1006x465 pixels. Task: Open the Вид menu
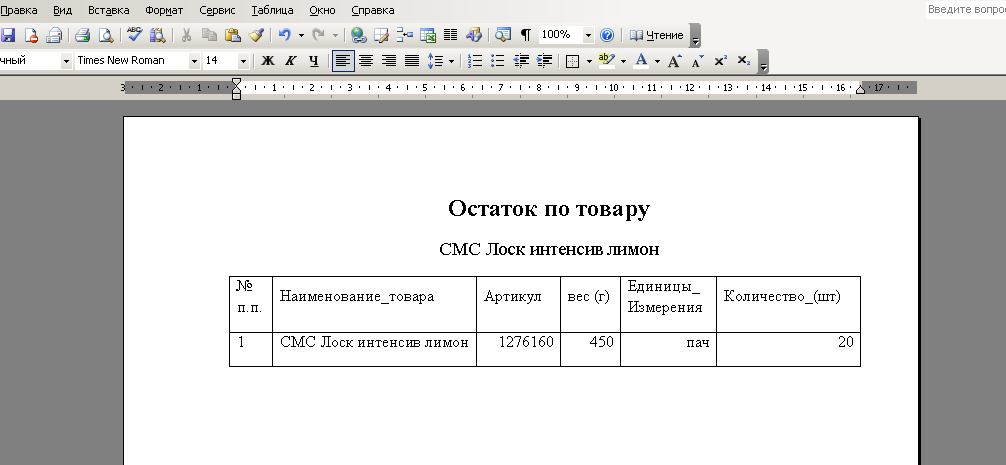click(x=62, y=10)
